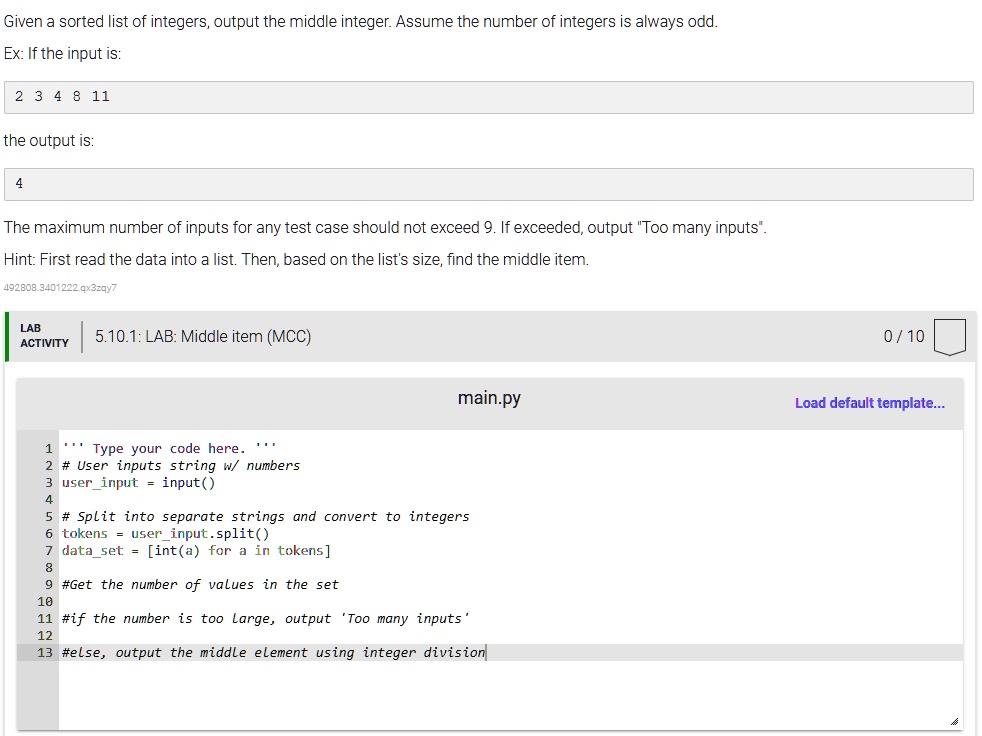Click the editor resize grip in bottom corner
Screen dimensions: 982x736
point(953,721)
